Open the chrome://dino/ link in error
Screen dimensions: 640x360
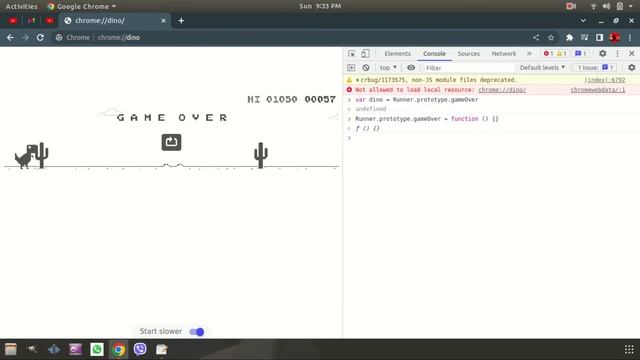502,90
